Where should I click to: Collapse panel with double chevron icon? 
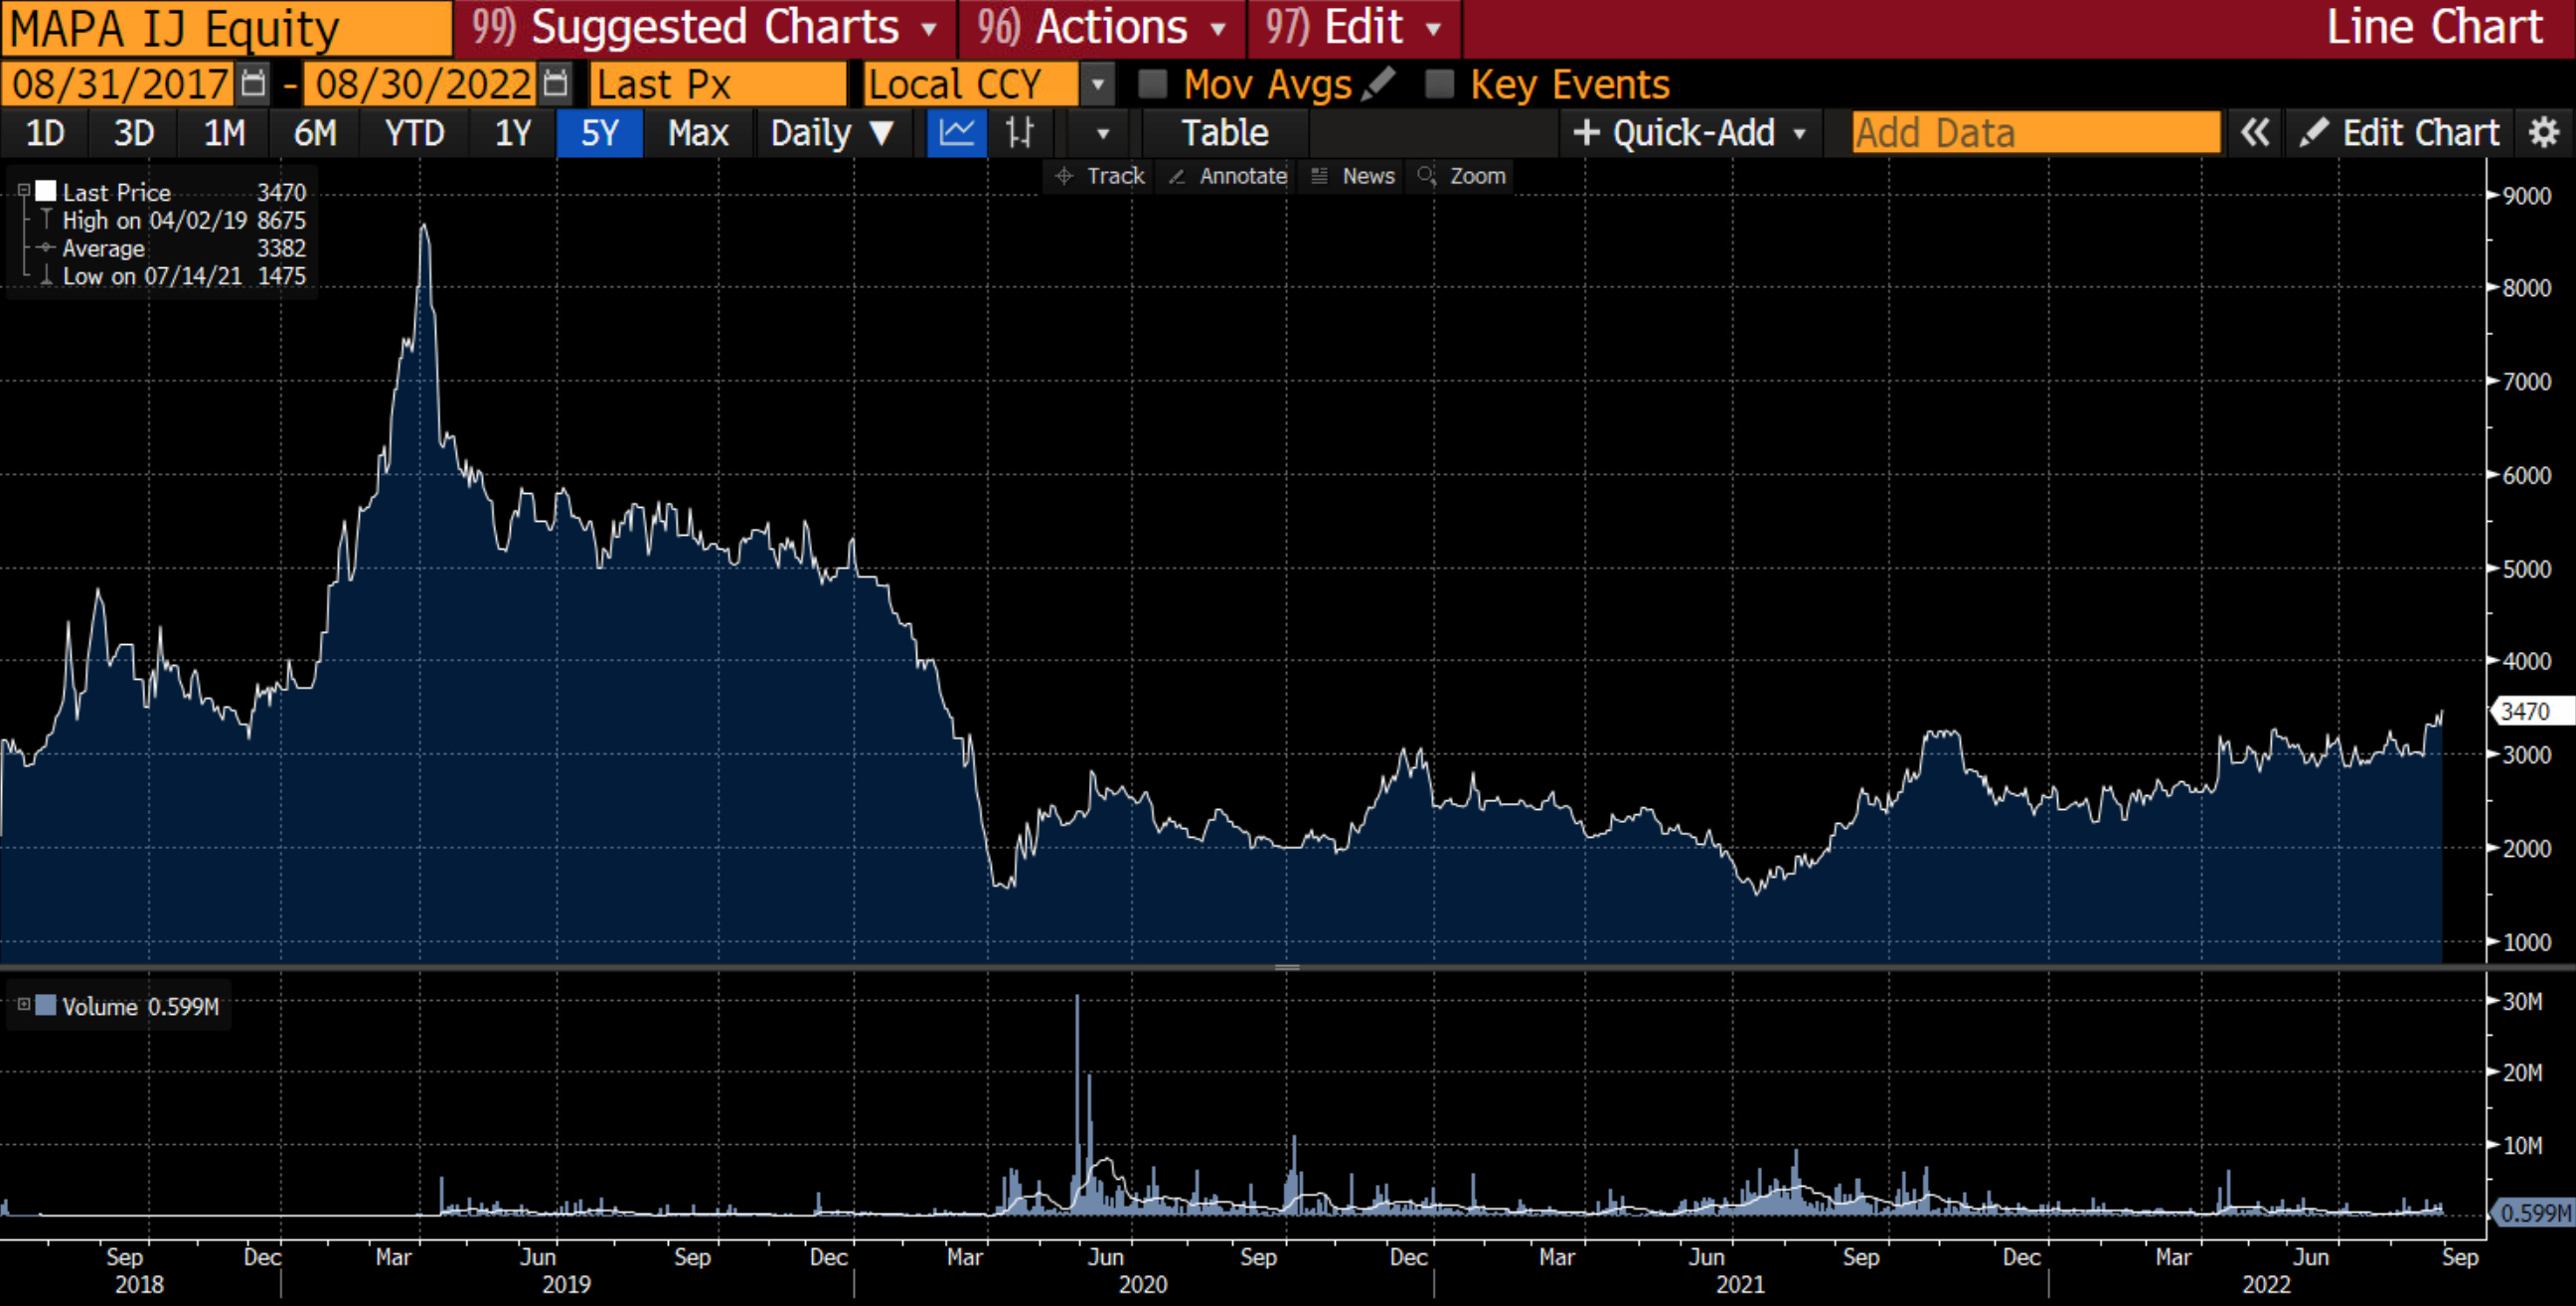pyautogui.click(x=2254, y=133)
